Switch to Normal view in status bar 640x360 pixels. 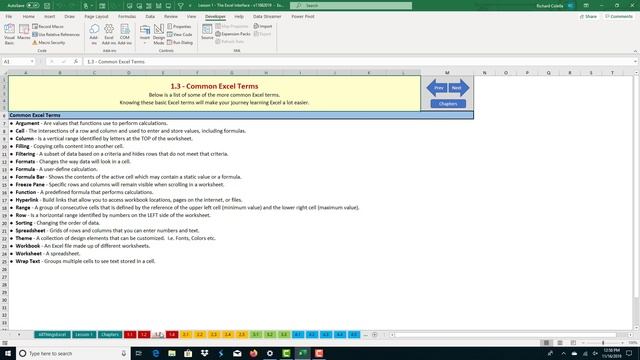(x=546, y=343)
